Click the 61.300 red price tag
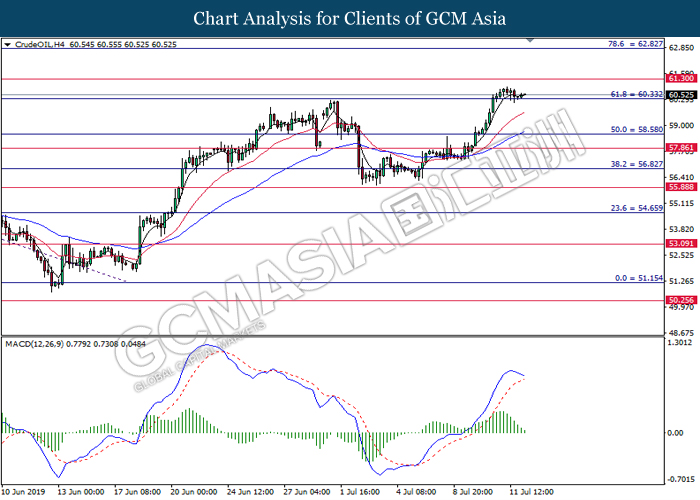 (681, 79)
